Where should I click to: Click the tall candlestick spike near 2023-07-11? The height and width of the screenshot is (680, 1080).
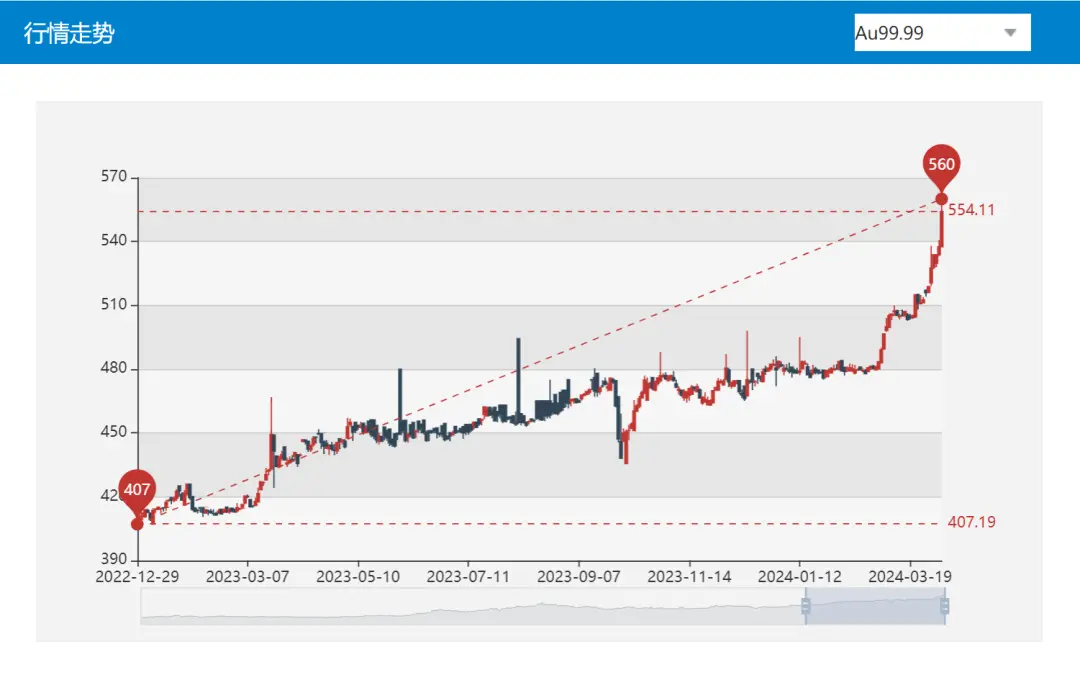click(x=518, y=370)
